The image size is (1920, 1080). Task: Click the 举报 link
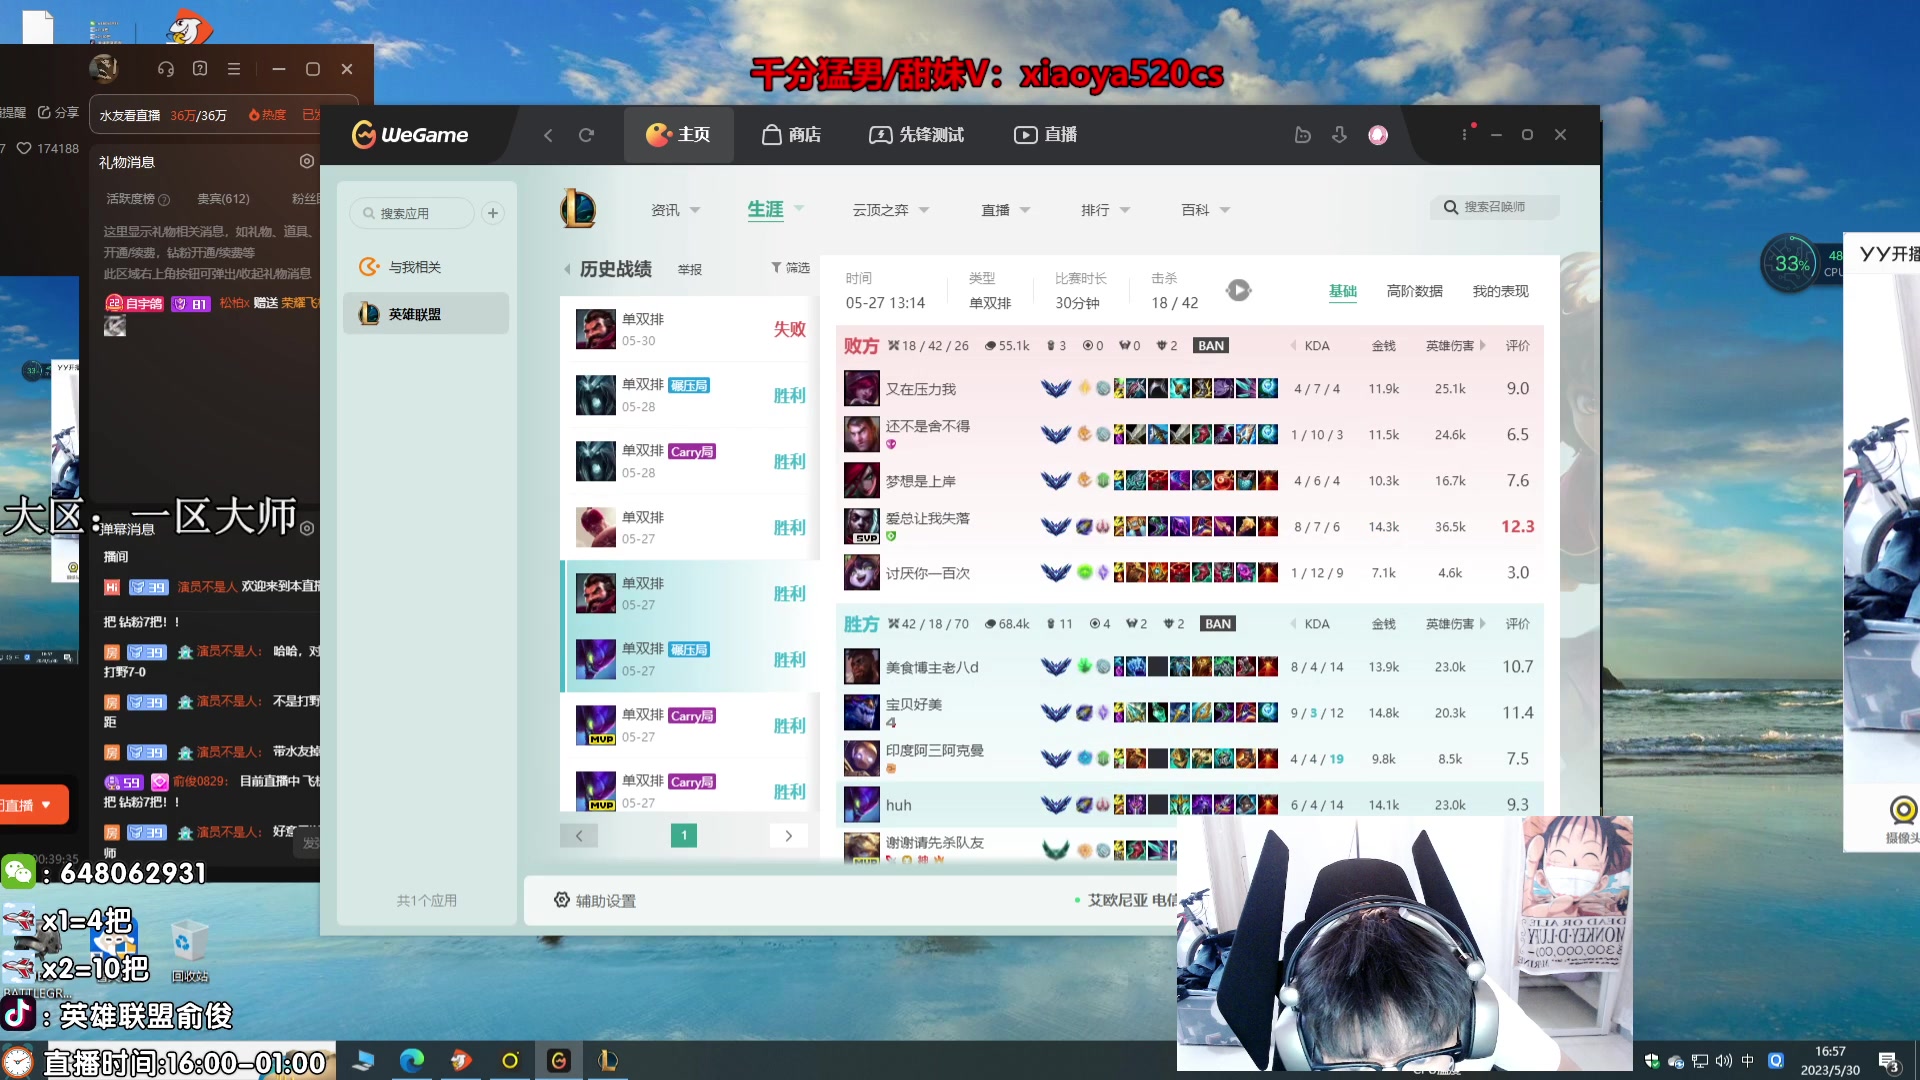click(x=689, y=269)
